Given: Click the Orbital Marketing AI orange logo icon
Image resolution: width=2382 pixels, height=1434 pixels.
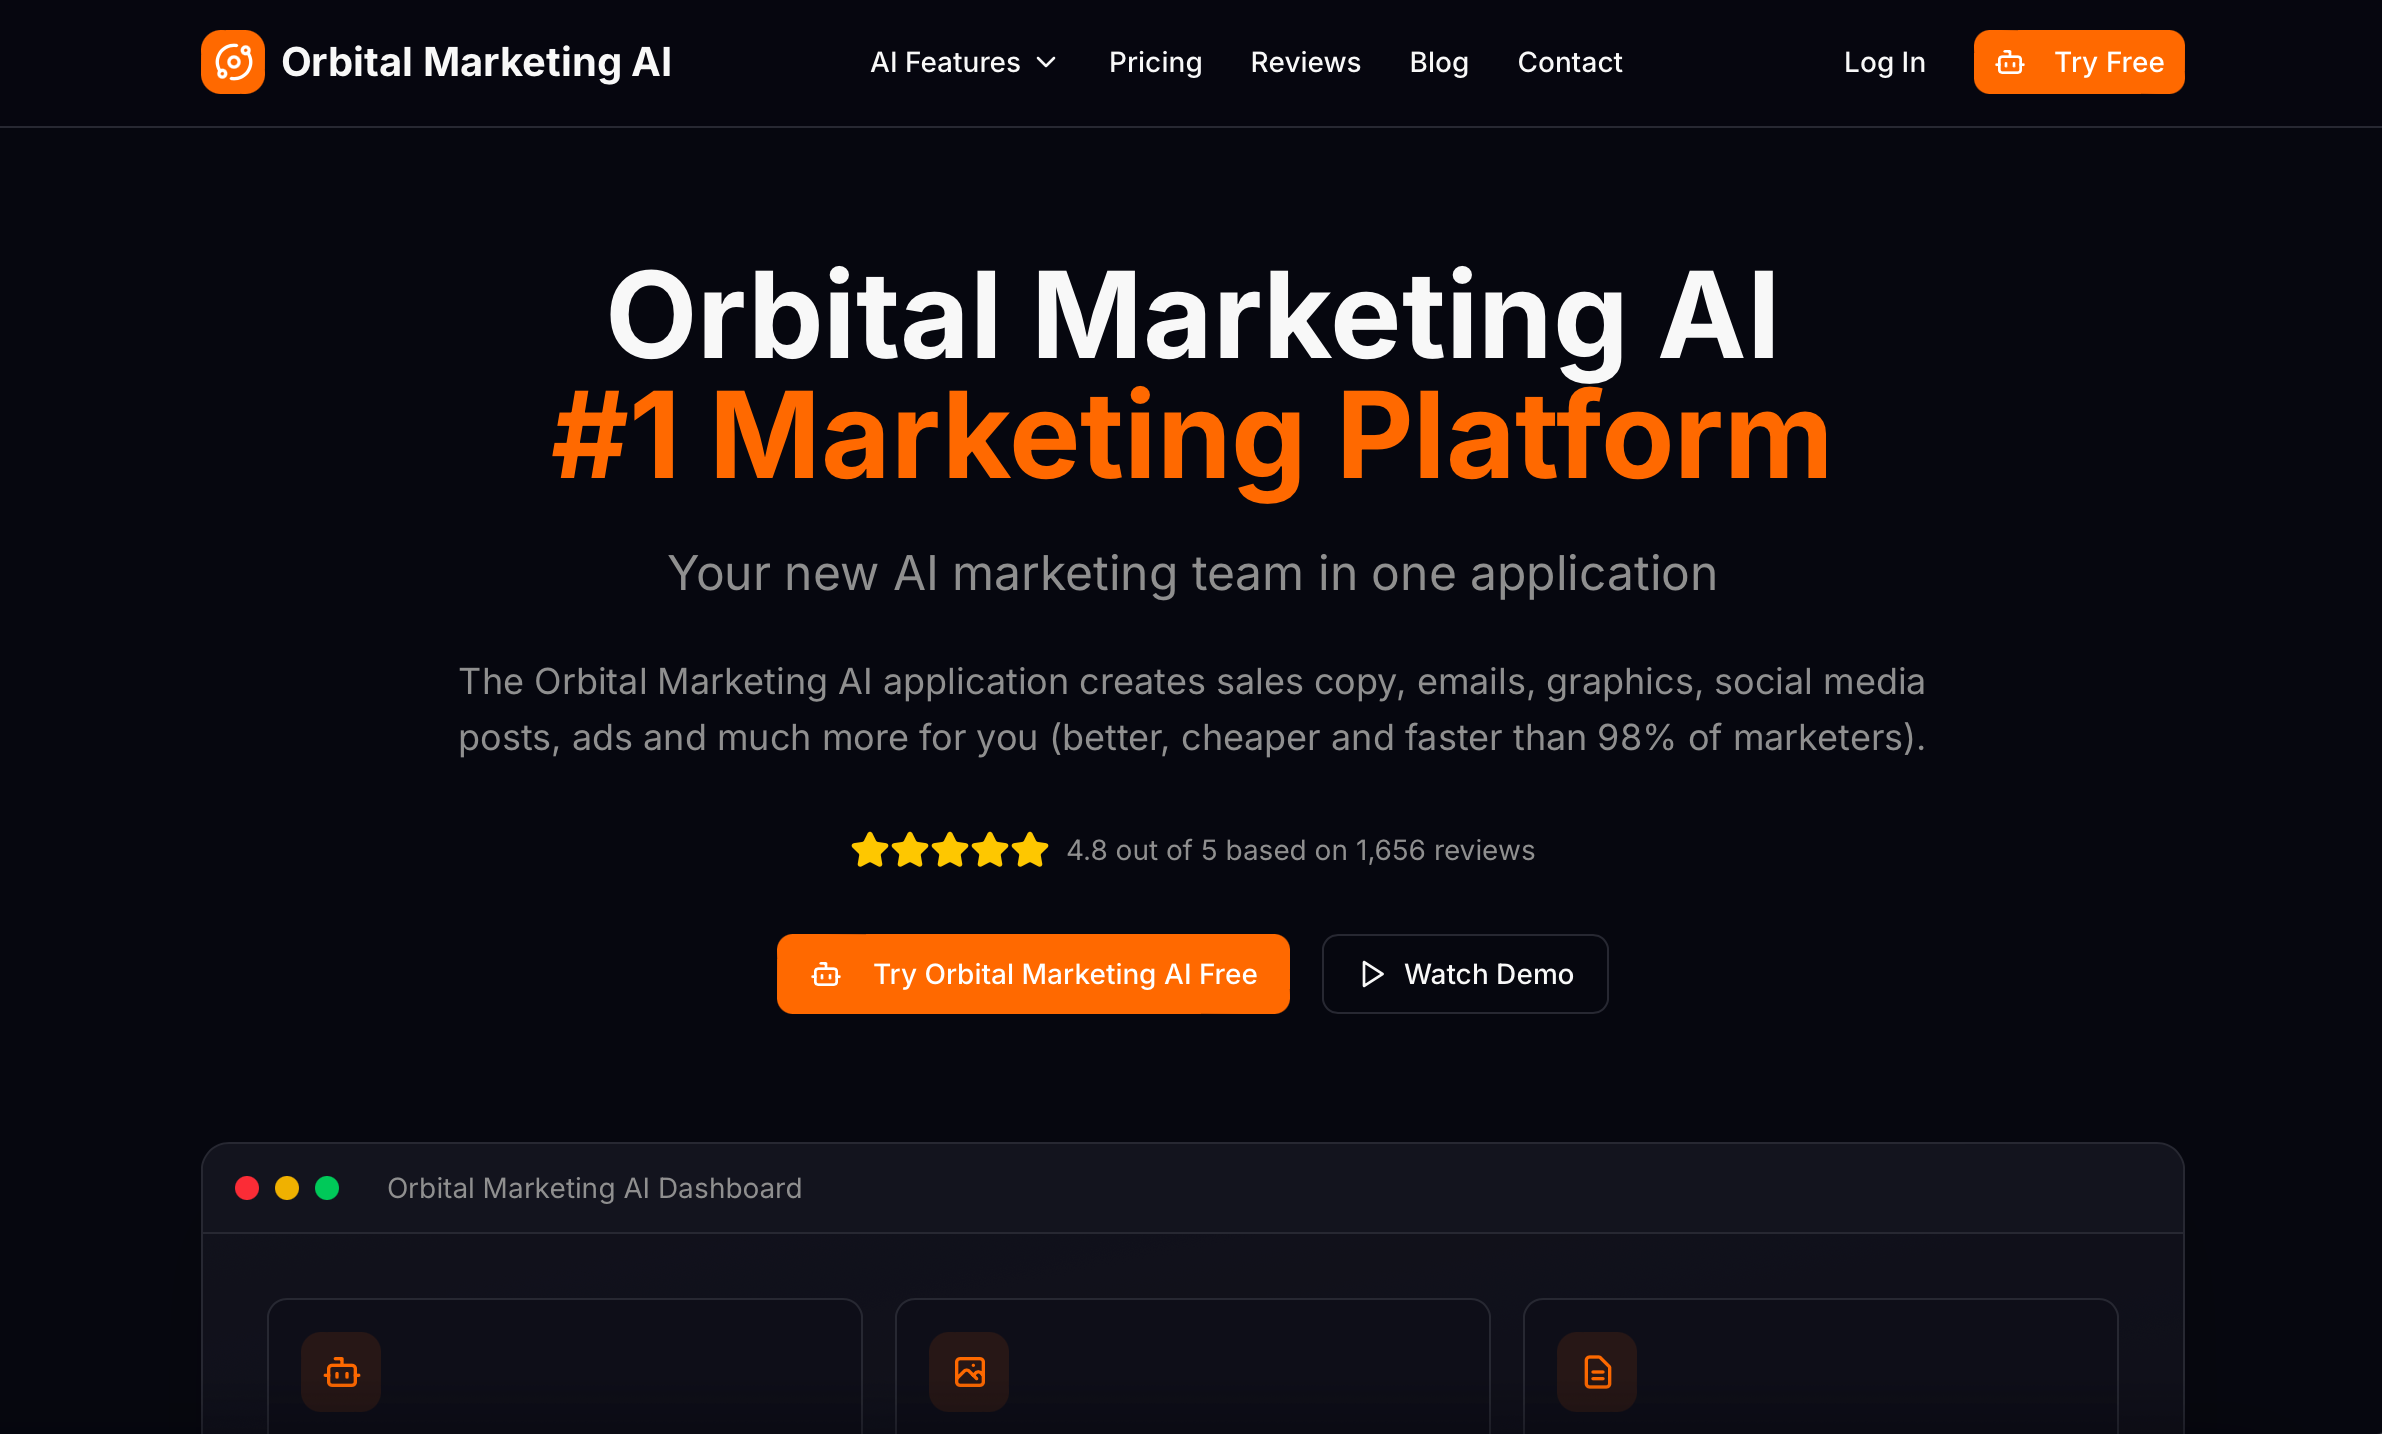Looking at the screenshot, I should point(233,62).
